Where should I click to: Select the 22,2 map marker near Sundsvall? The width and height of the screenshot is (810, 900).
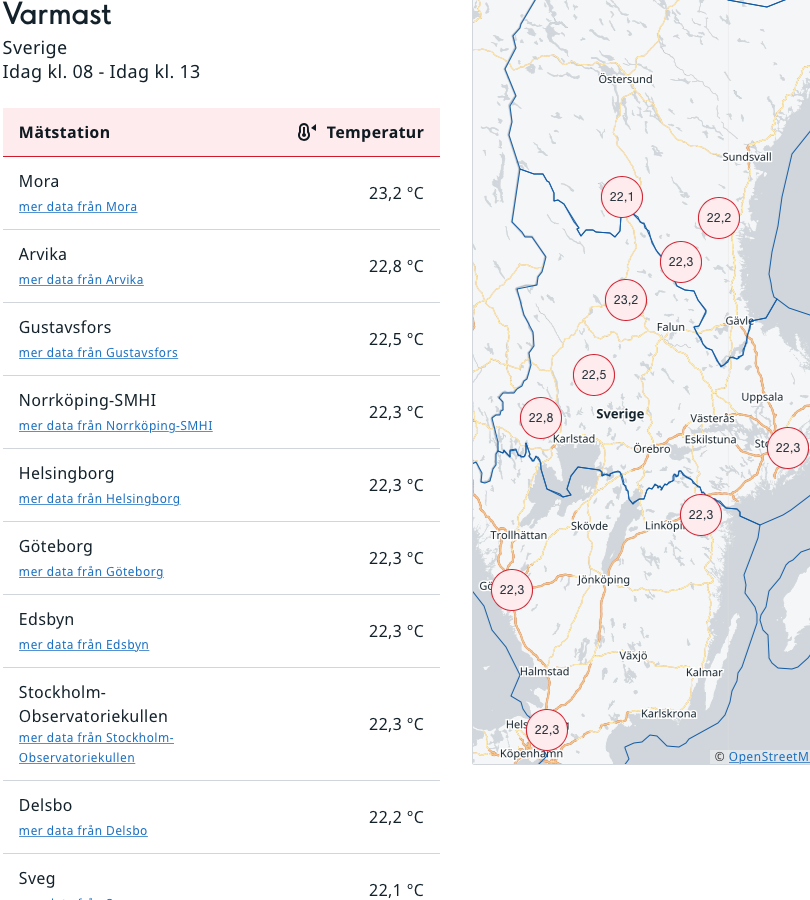click(719, 218)
